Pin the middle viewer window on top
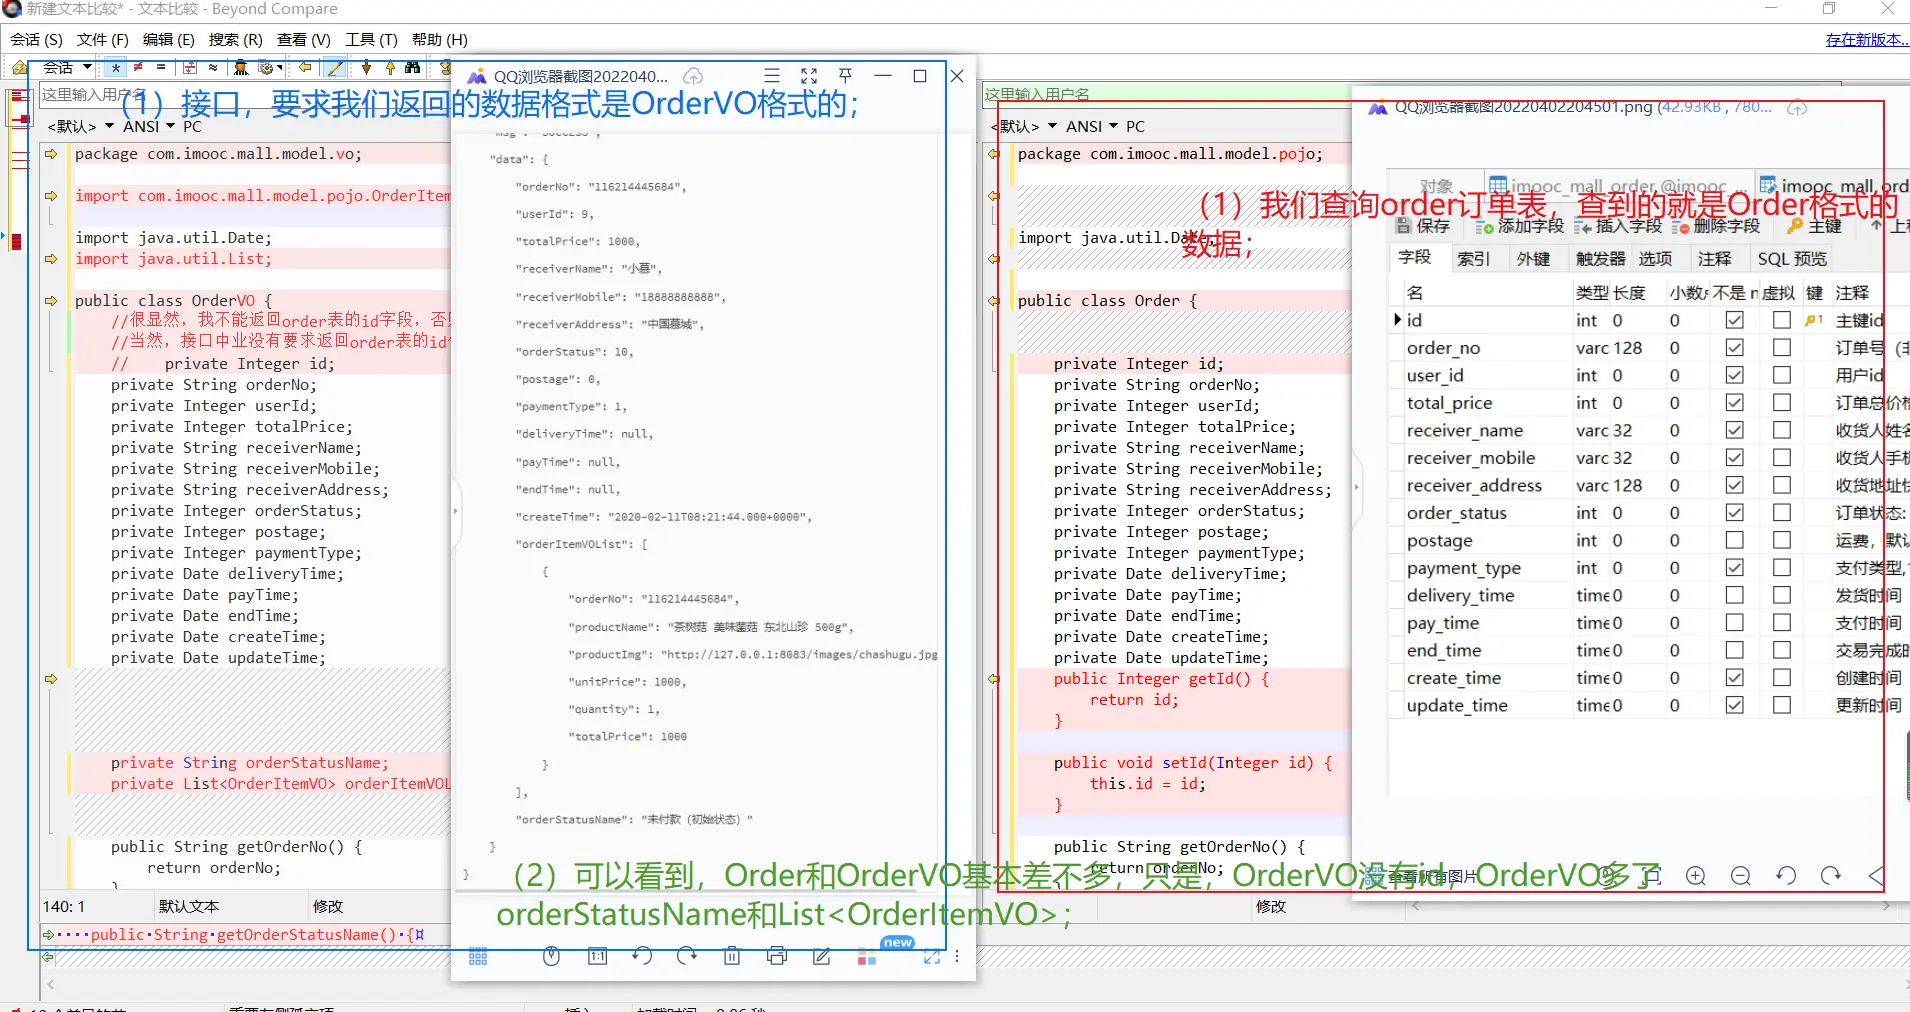 coord(845,76)
